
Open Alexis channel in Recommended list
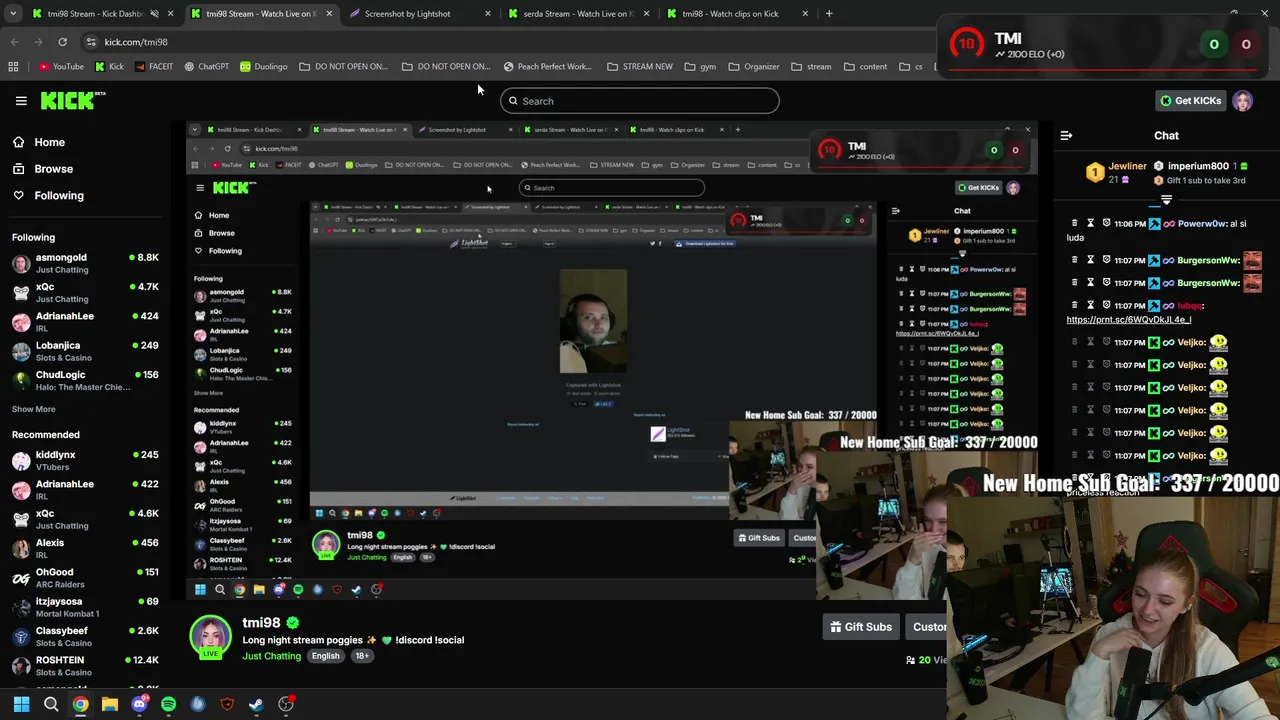85,548
